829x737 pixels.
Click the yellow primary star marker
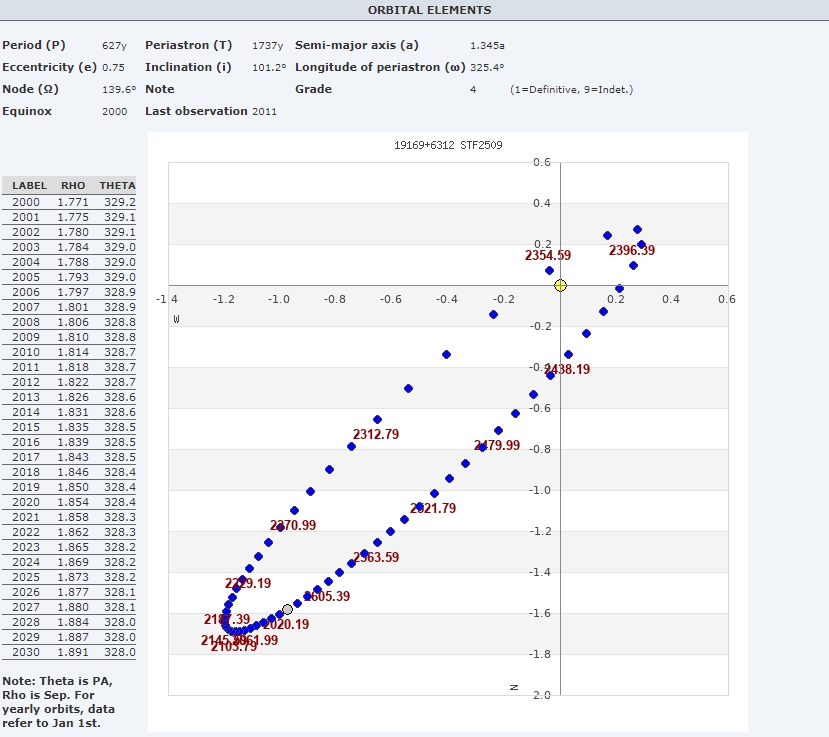click(560, 285)
